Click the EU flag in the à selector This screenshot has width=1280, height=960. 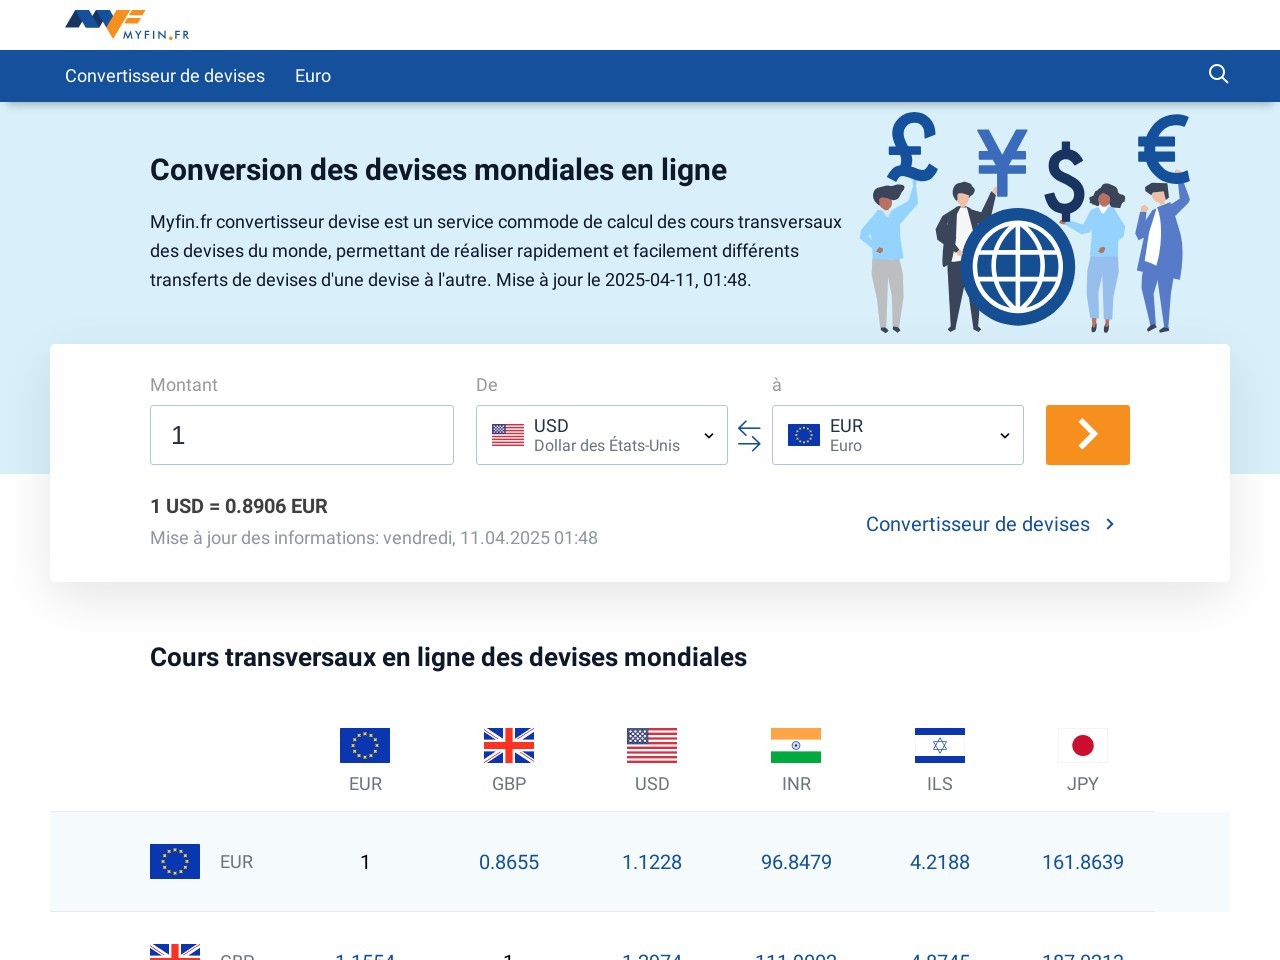tap(804, 435)
